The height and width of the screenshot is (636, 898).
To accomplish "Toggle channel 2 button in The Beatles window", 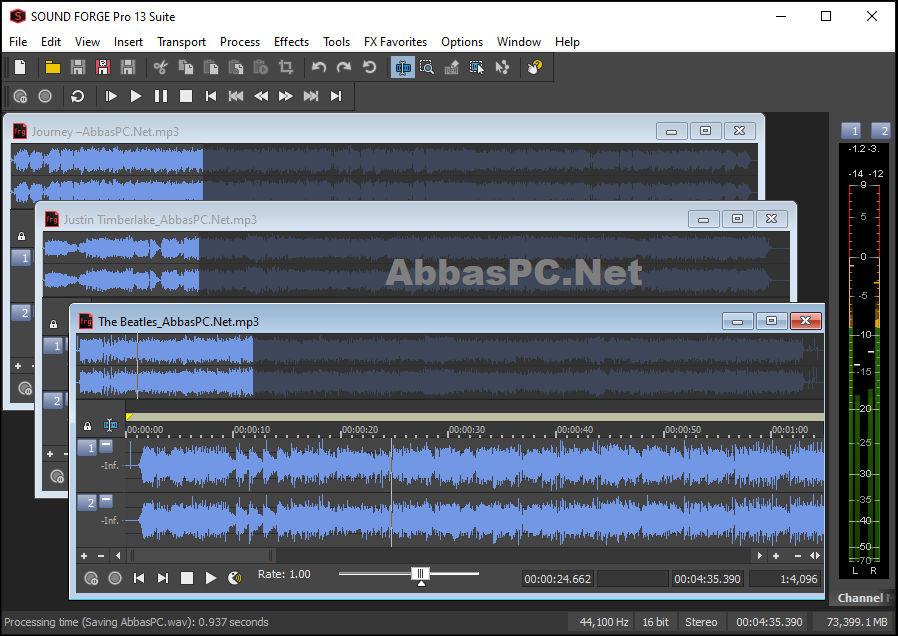I will tap(87, 503).
